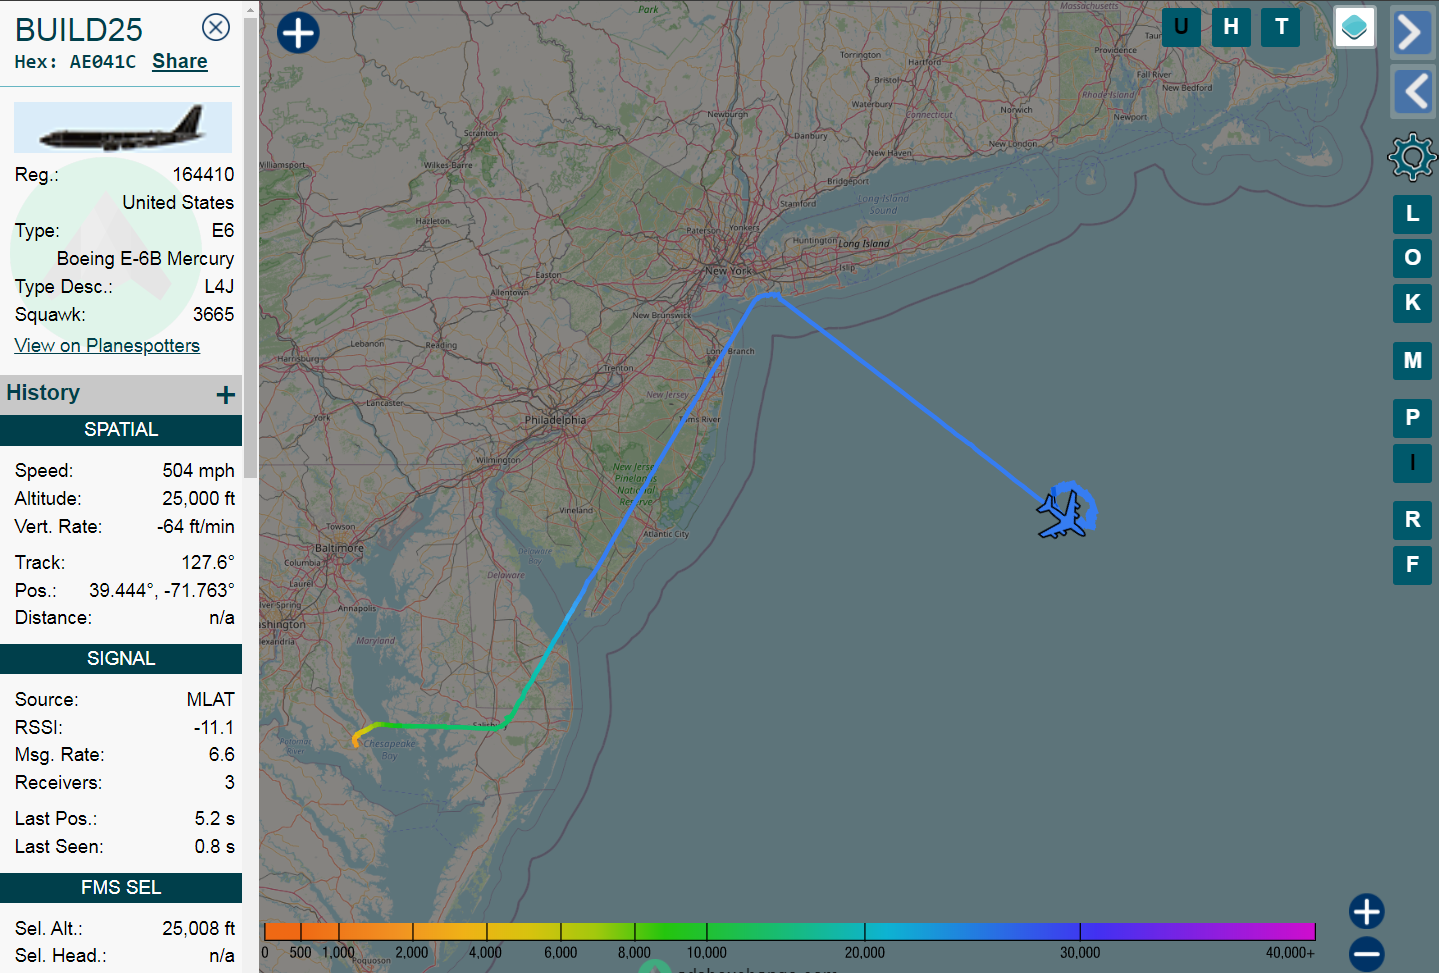The height and width of the screenshot is (973, 1439).
Task: Toggle the H map button
Action: click(1231, 27)
